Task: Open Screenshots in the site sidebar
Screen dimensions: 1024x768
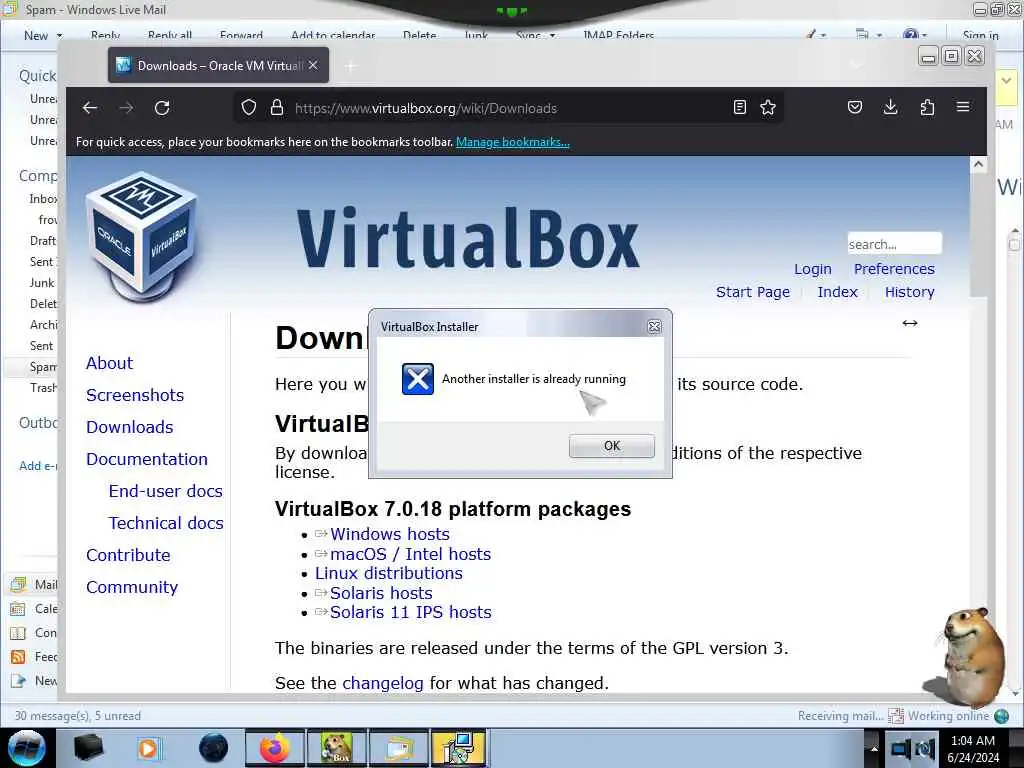Action: [x=135, y=395]
